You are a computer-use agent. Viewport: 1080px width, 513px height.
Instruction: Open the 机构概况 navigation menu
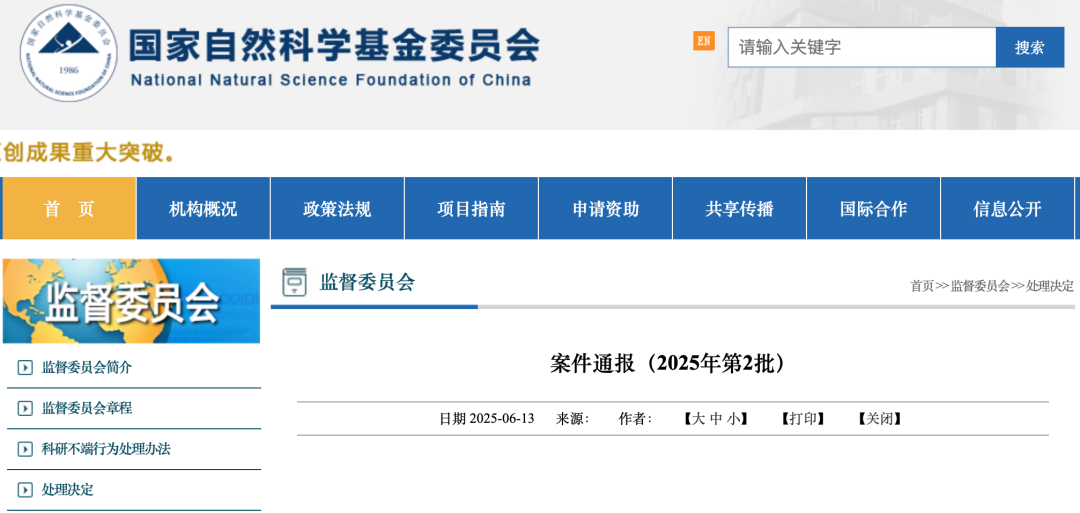pos(203,209)
